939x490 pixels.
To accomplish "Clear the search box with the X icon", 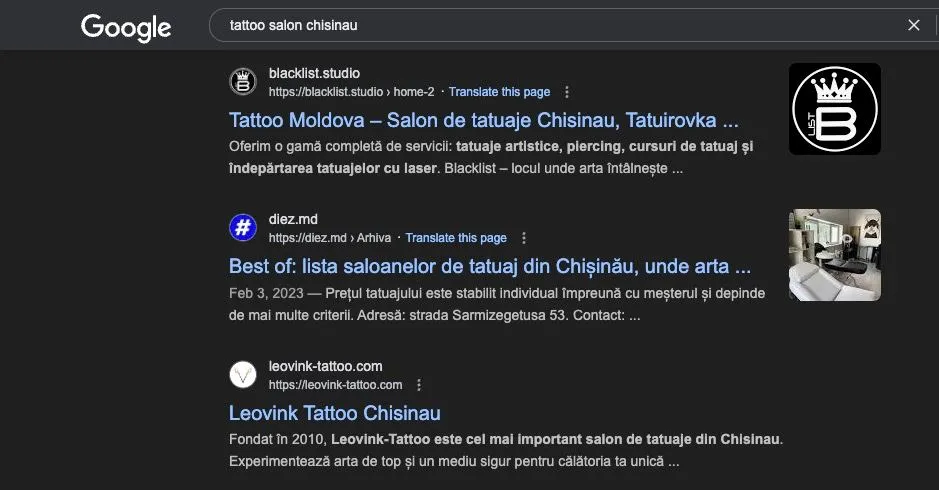I will [x=913, y=25].
